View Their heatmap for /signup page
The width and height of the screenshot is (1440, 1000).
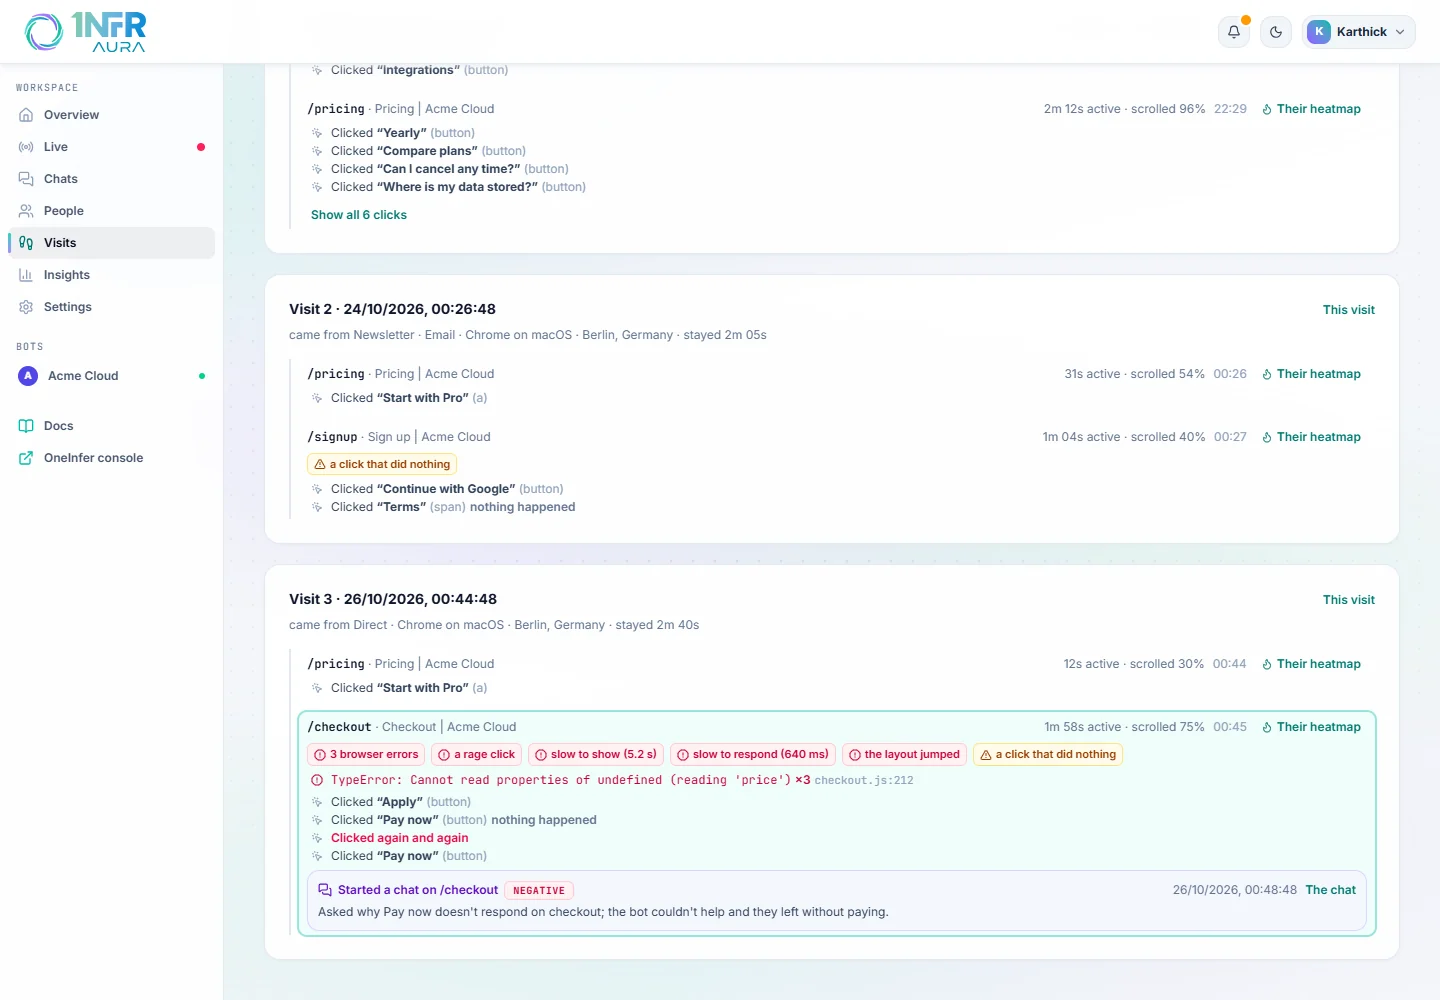pyautogui.click(x=1311, y=437)
